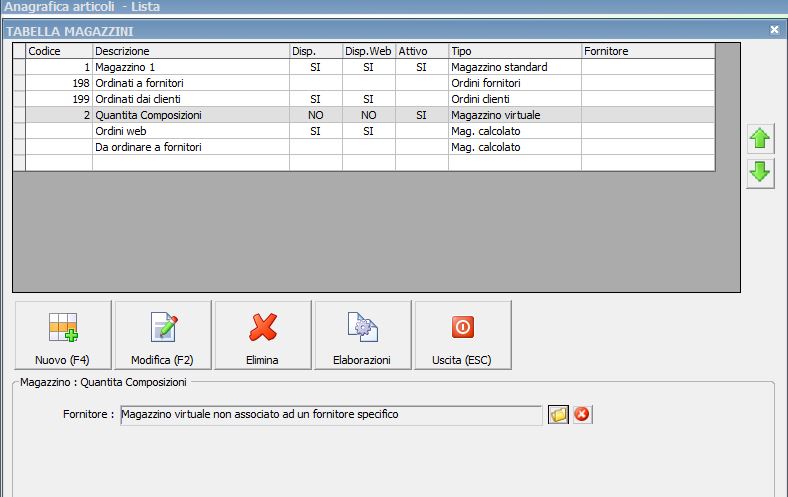Click code cell '198'
Viewport: 788px width, 497px height.
[59, 83]
